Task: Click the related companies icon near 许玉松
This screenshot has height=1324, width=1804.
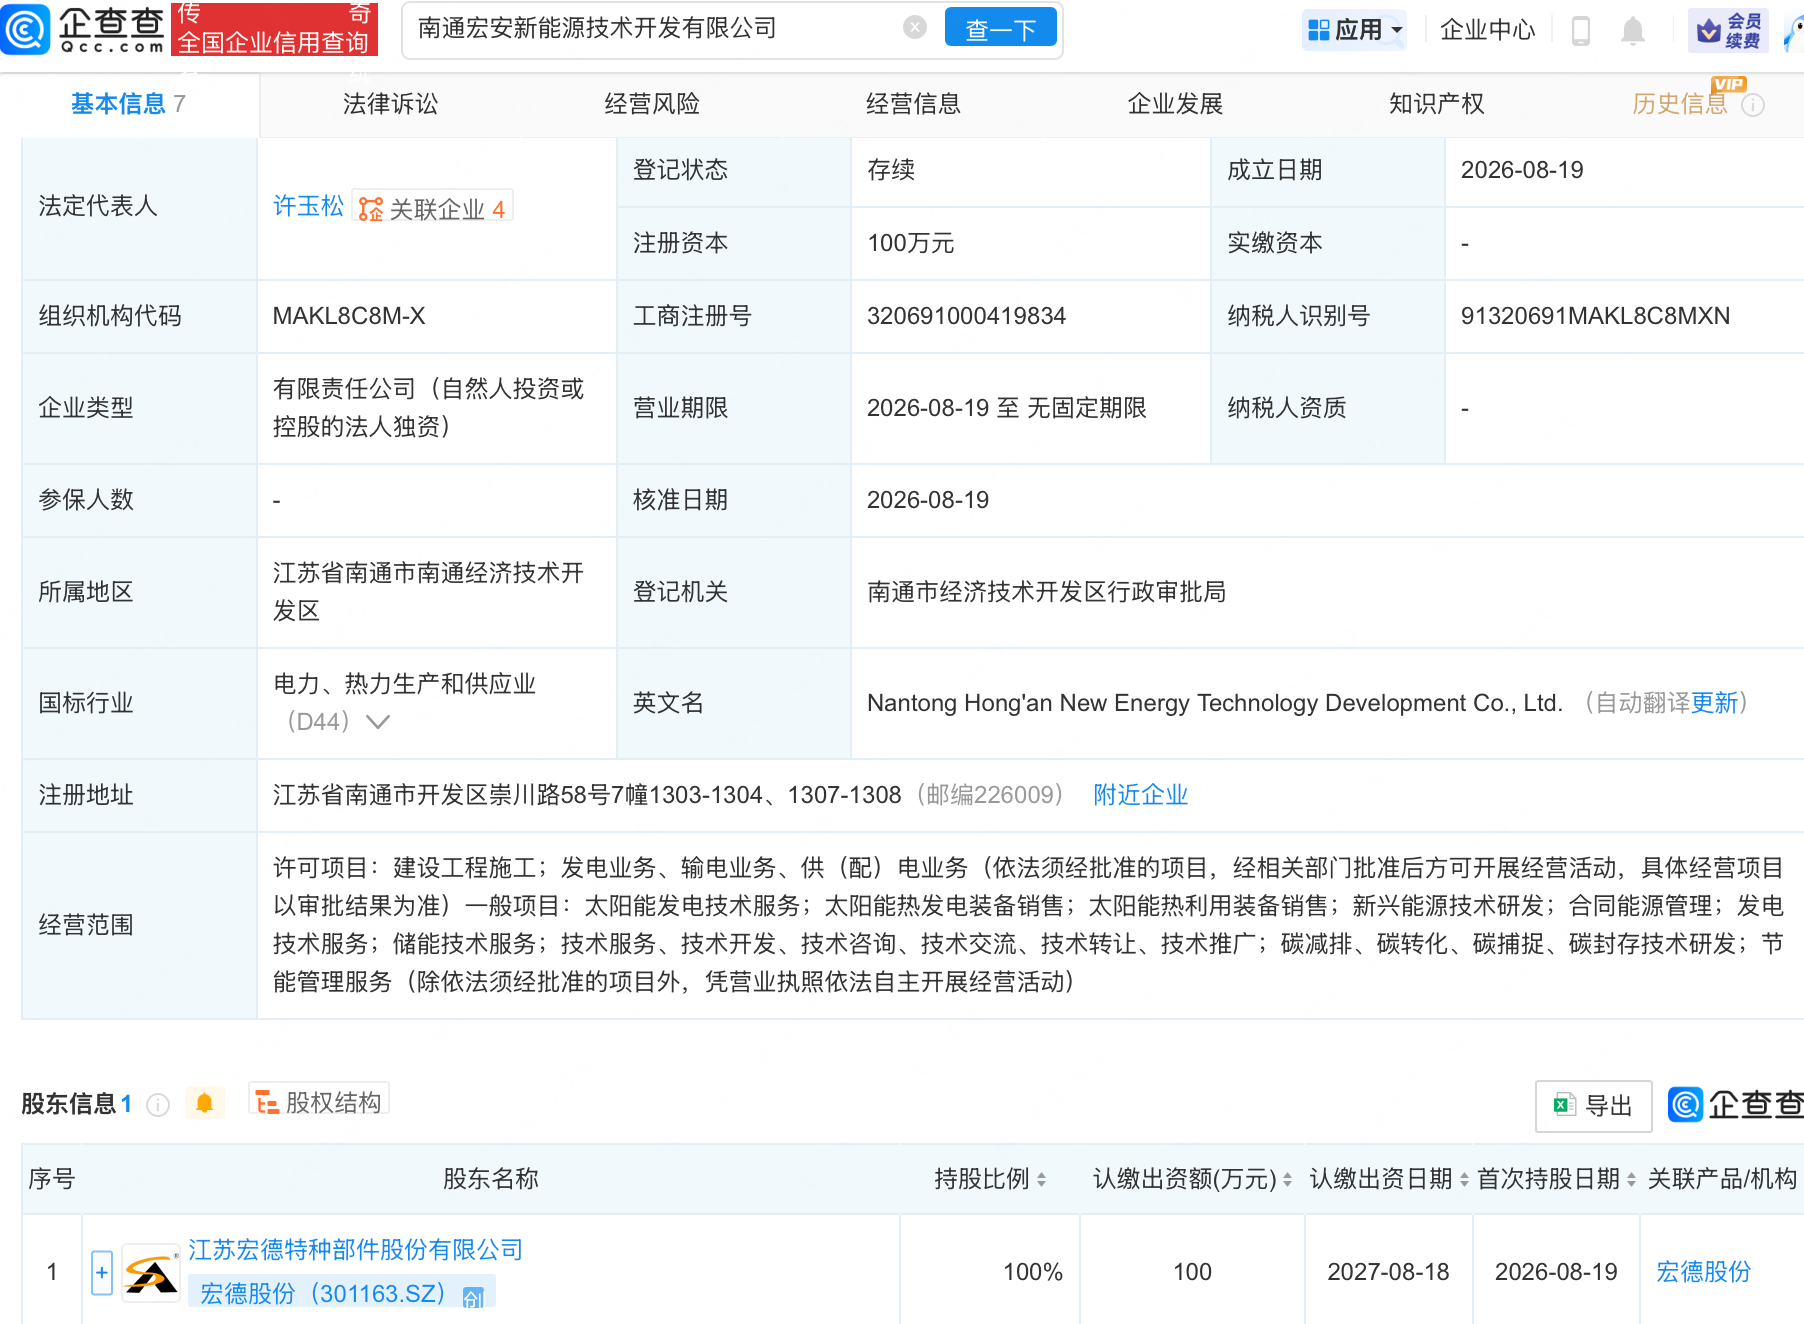Action: [x=371, y=209]
